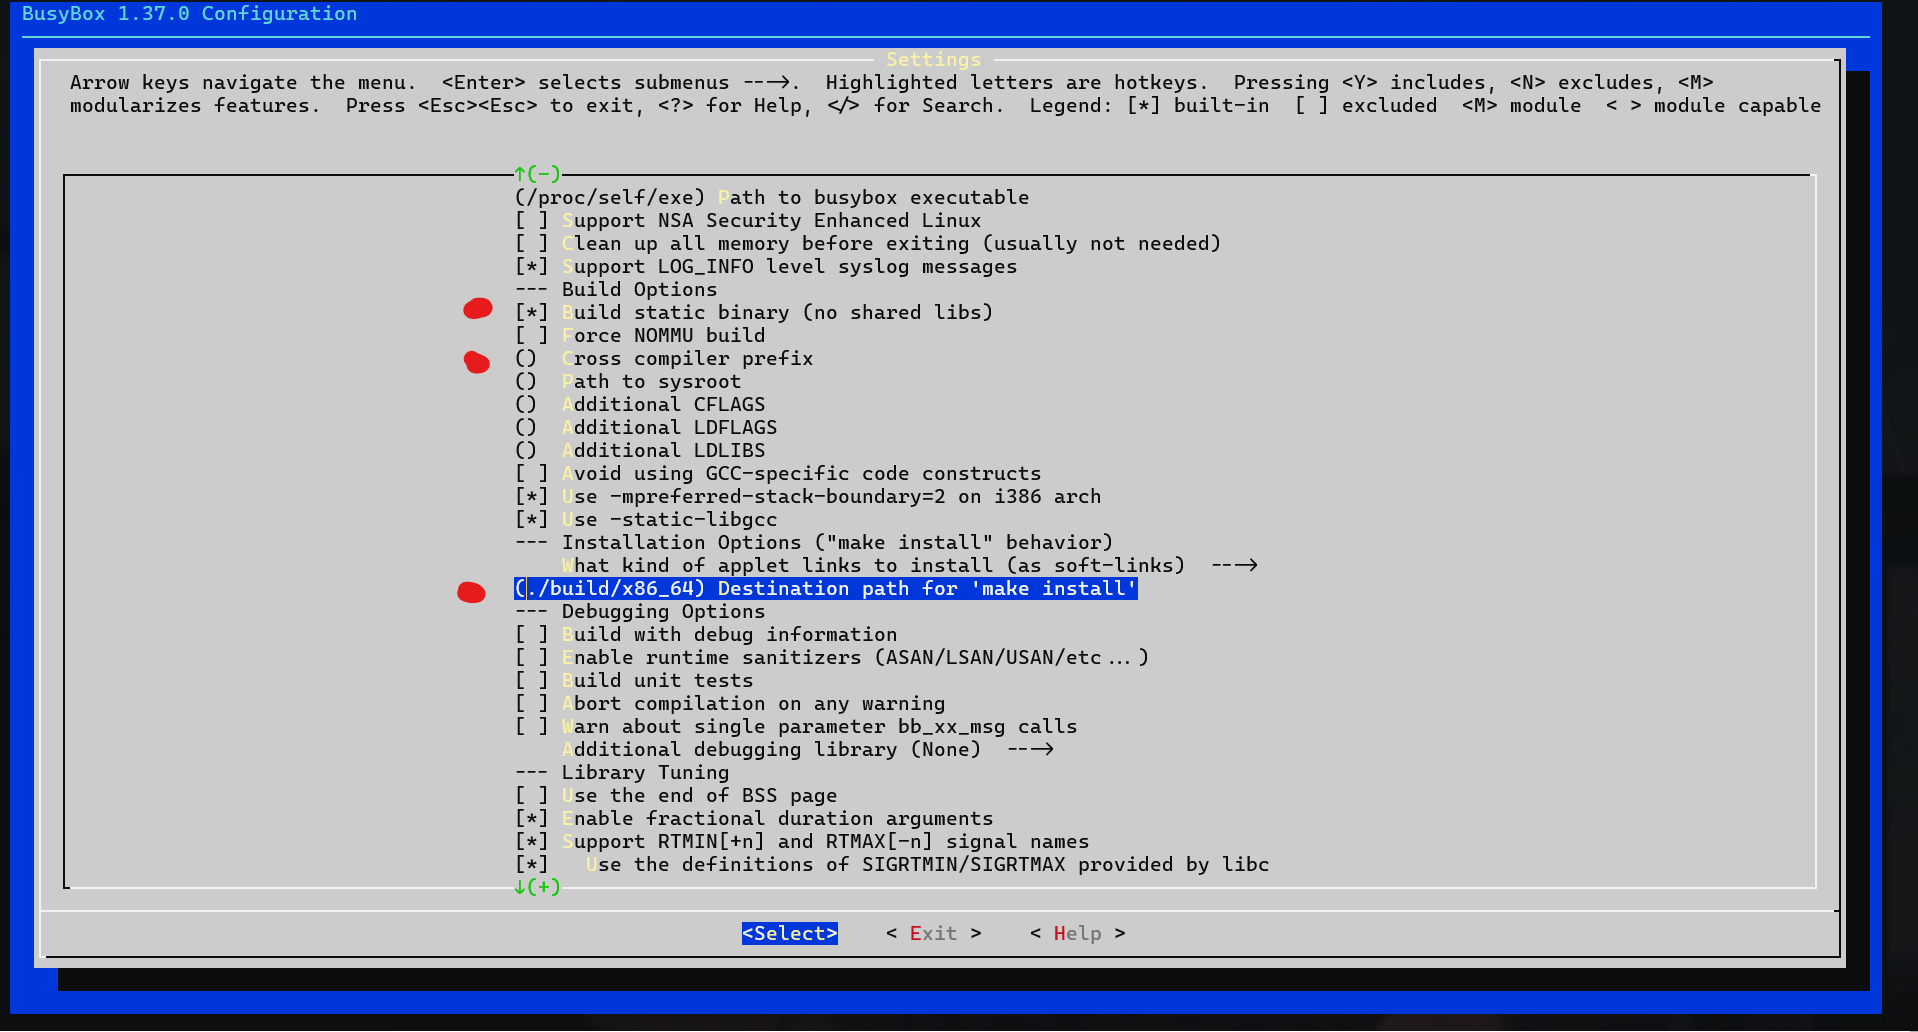The height and width of the screenshot is (1032, 1918).
Task: Click the red dot beside Destination path
Action: tap(471, 593)
